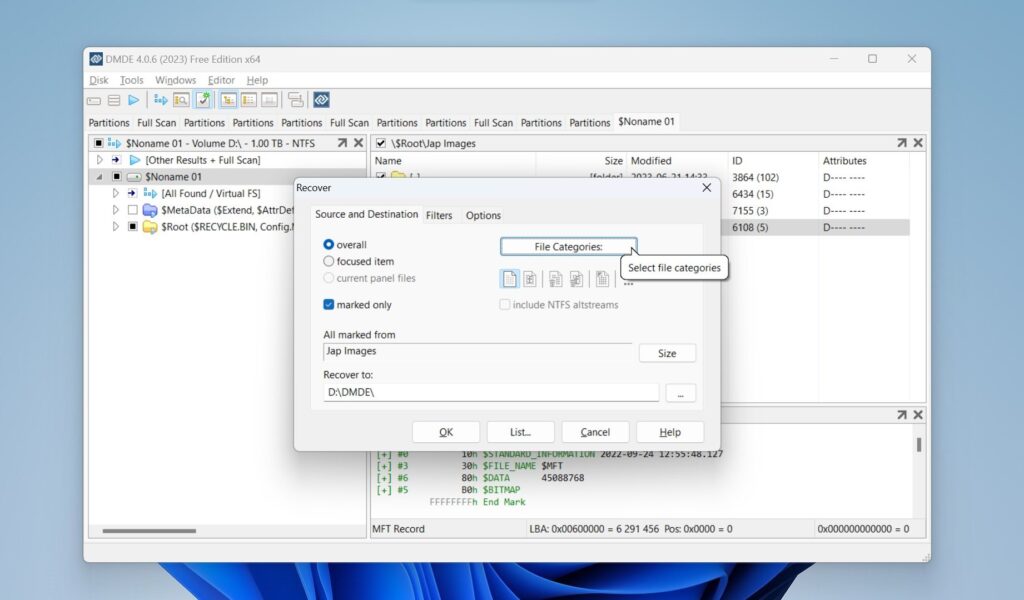The height and width of the screenshot is (600, 1024).
Task: Check include NTFS altstreams option
Action: point(504,304)
